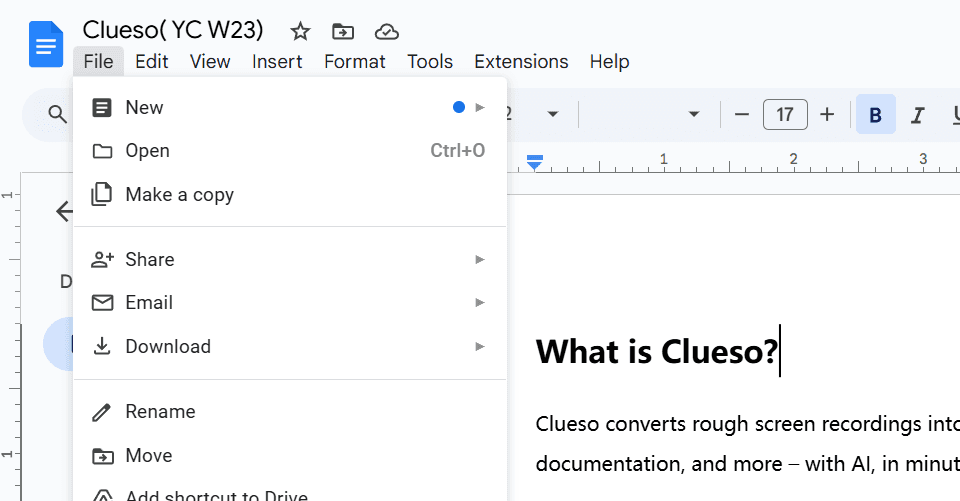Click the document title Clueso( YC W23)
960x501 pixels.
(173, 30)
